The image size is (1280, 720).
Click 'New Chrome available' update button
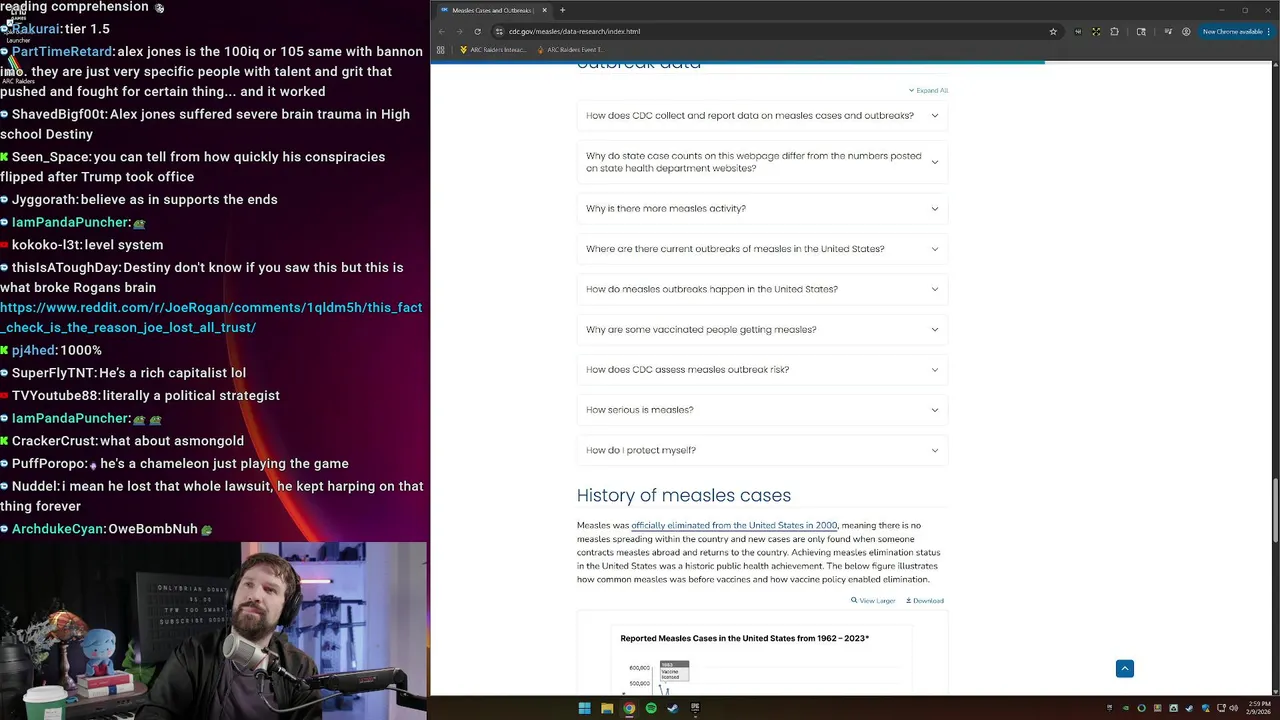coord(1236,31)
